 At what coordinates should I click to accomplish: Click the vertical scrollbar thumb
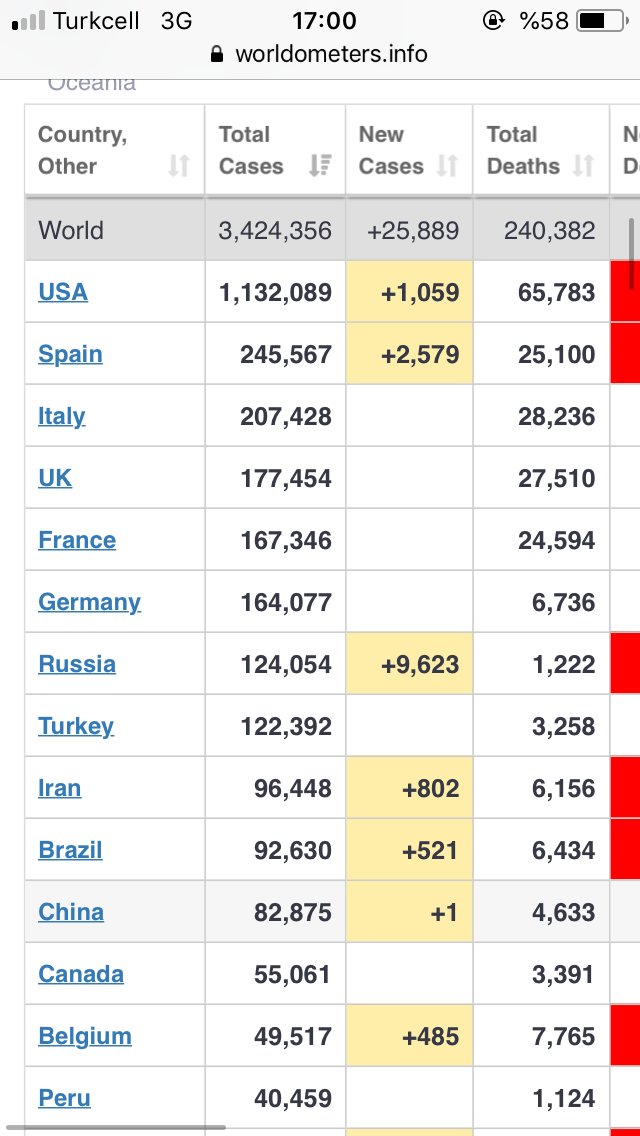(631, 254)
